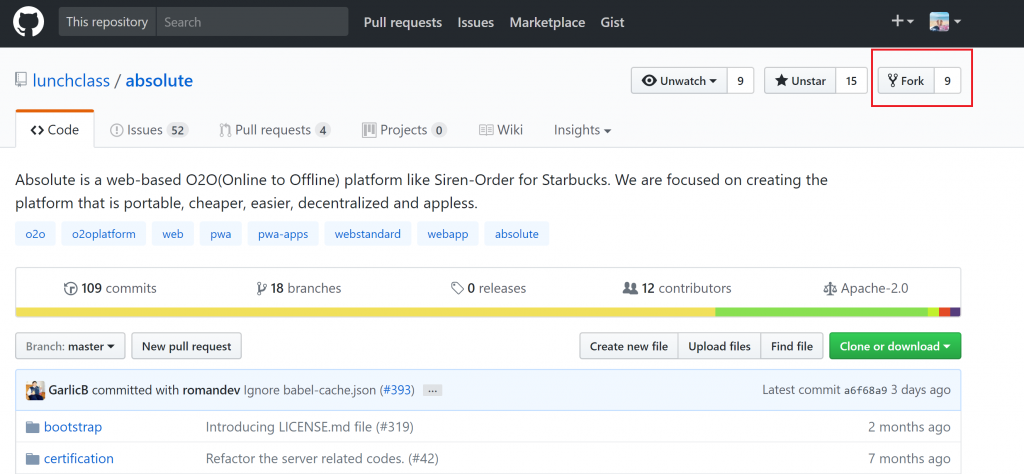The height and width of the screenshot is (474, 1024).
Task: View the 18 branches
Action: (x=299, y=288)
